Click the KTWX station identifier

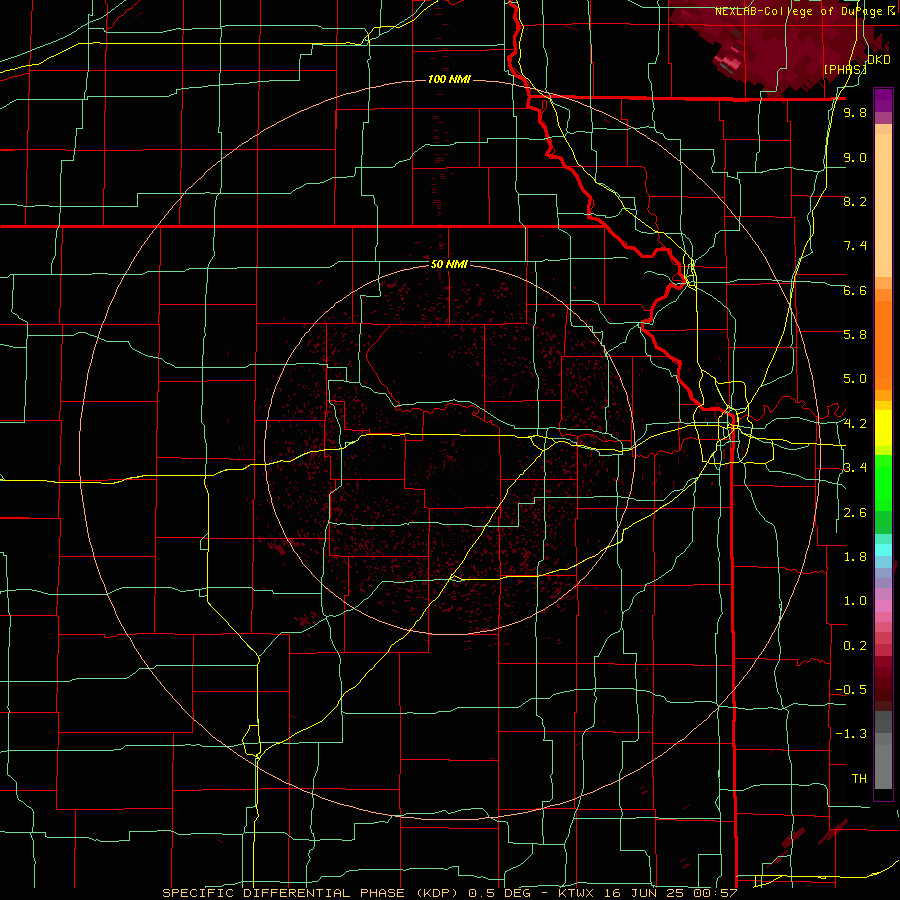click(x=576, y=893)
